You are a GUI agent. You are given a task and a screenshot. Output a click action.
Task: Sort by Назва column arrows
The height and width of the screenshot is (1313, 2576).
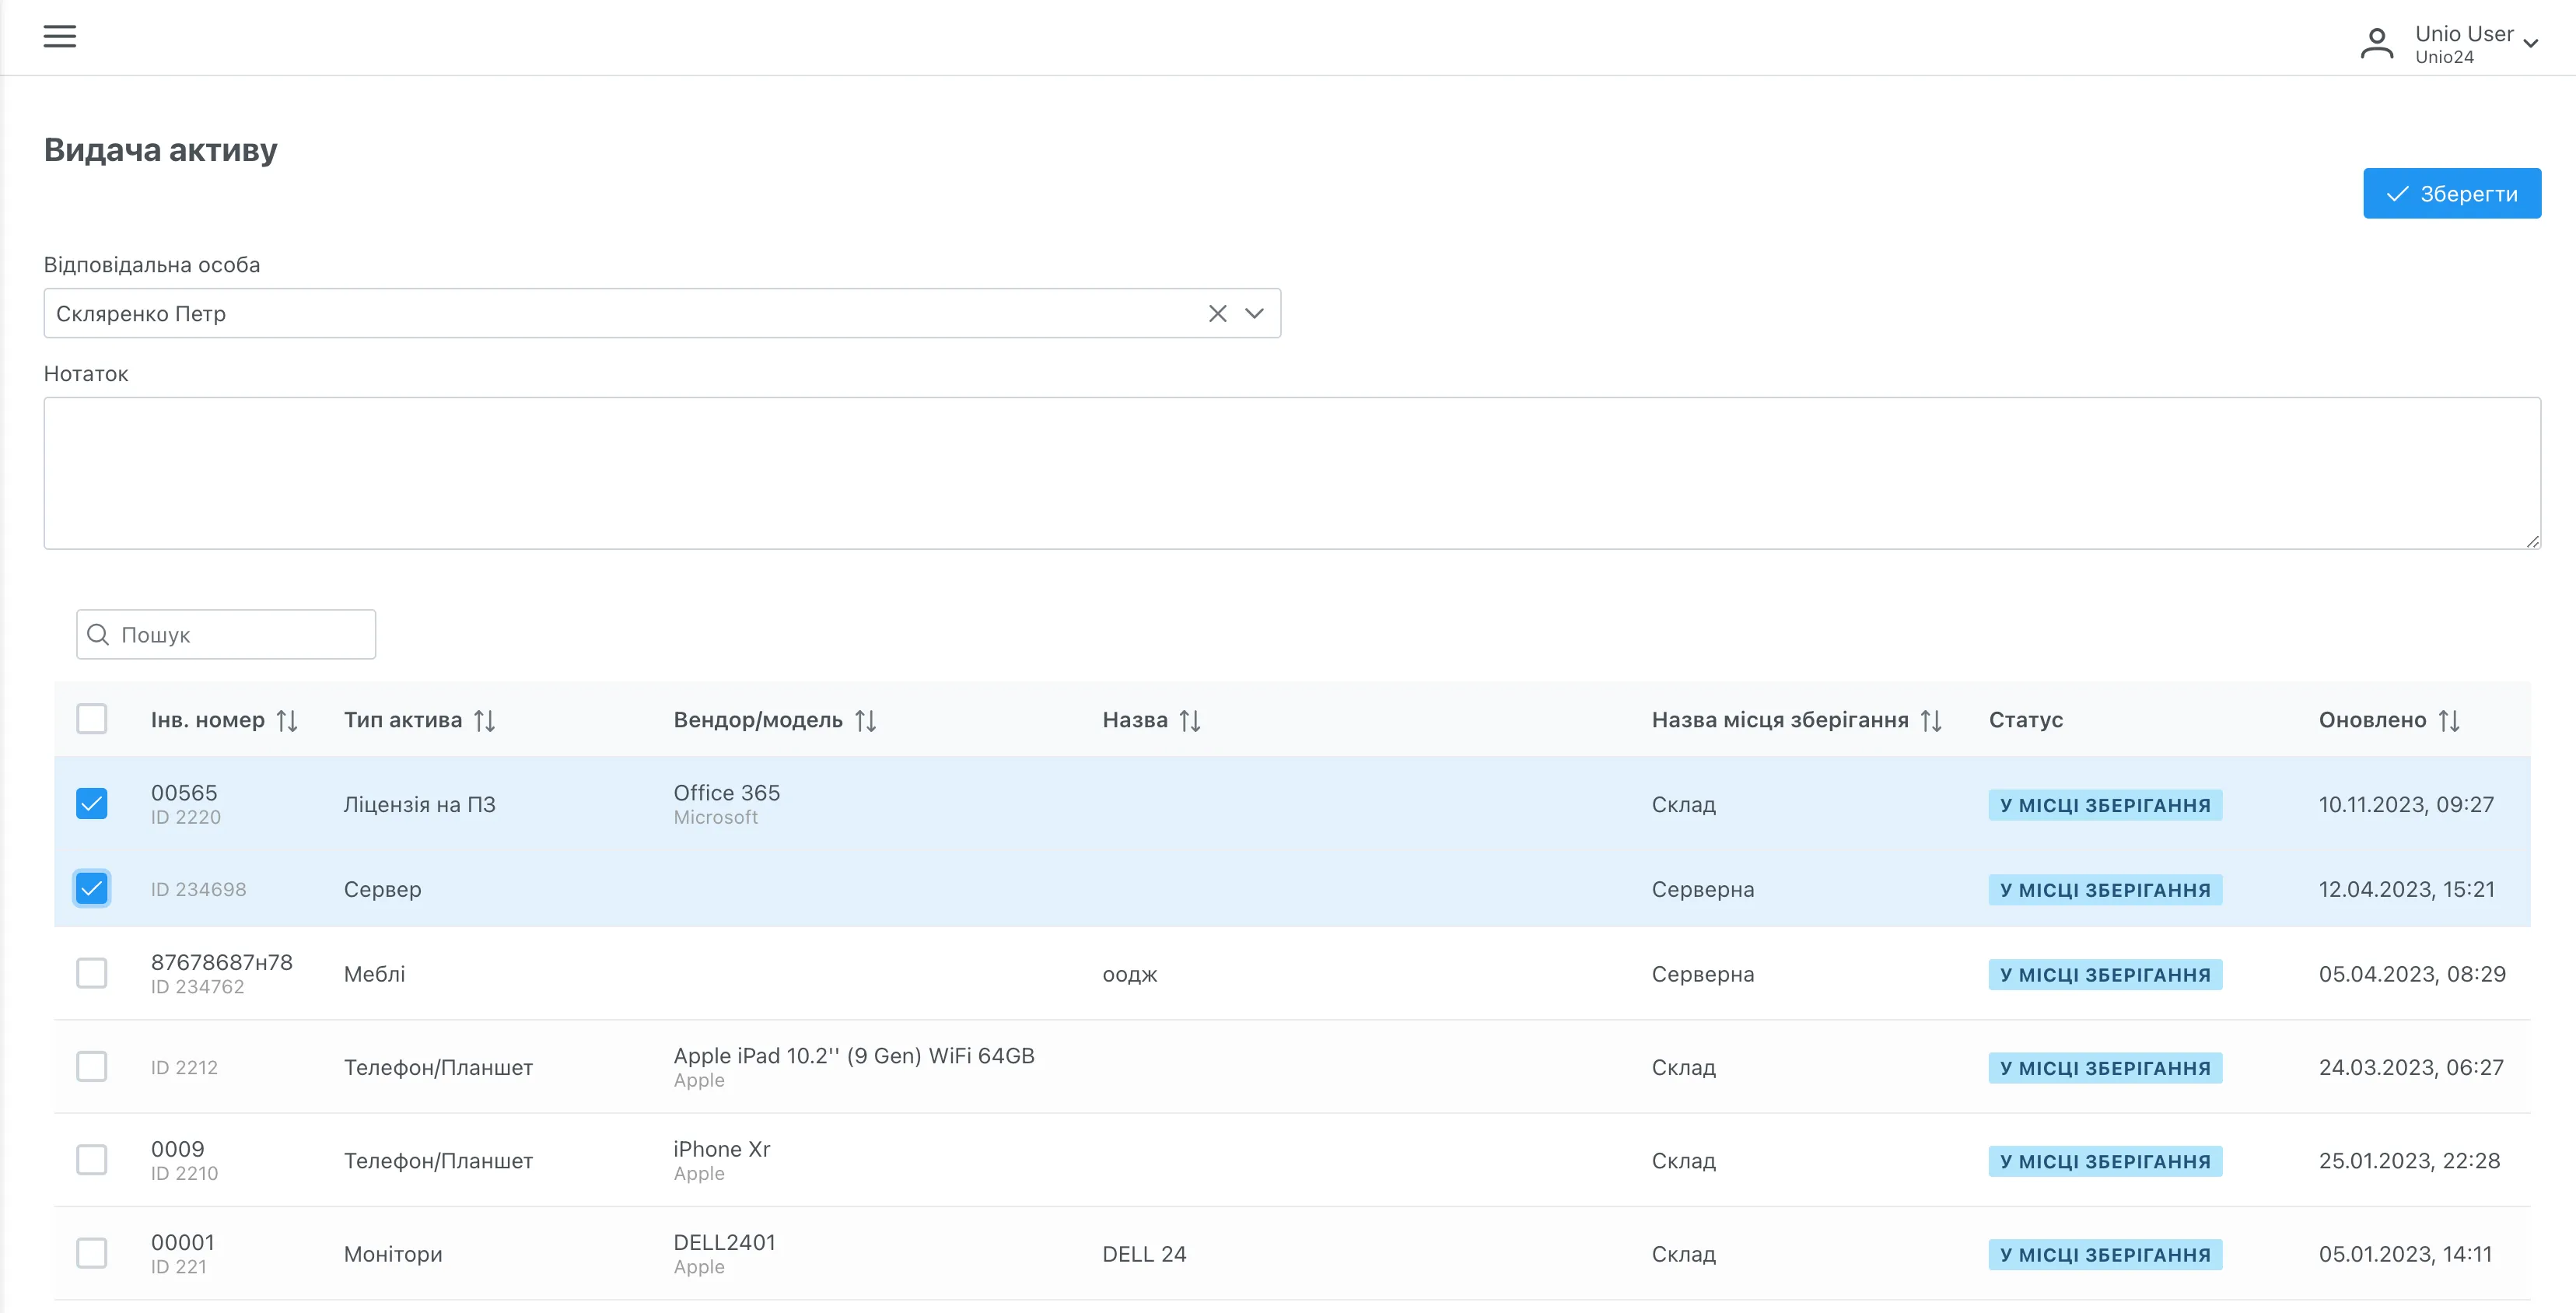coord(1190,720)
